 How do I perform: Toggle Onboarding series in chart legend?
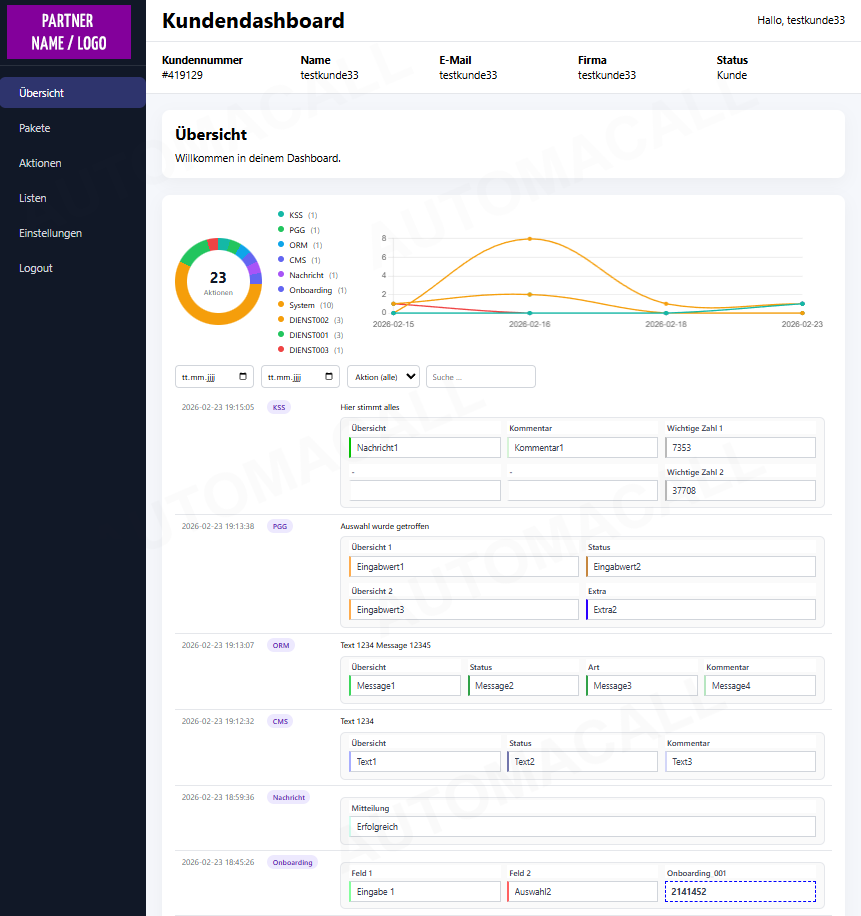309,290
